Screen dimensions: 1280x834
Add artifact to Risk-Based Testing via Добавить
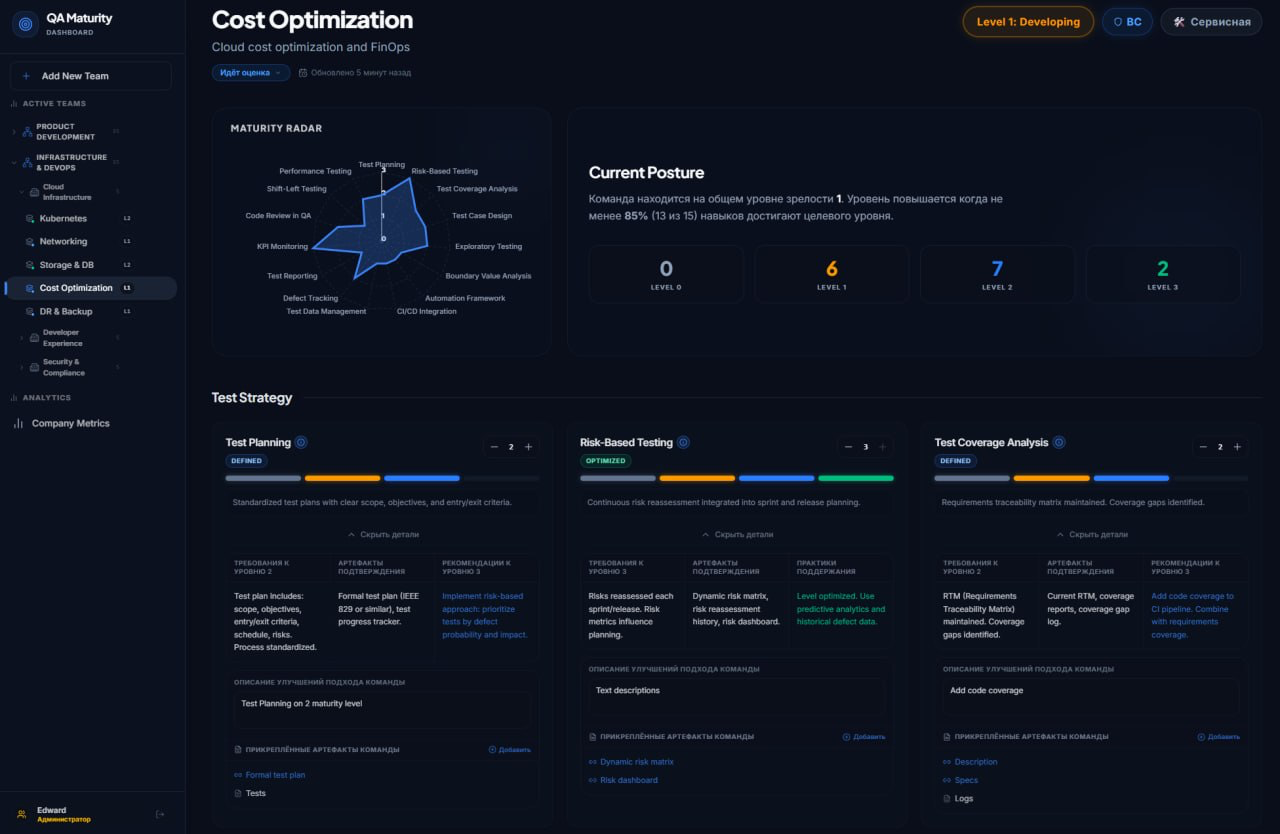(864, 737)
